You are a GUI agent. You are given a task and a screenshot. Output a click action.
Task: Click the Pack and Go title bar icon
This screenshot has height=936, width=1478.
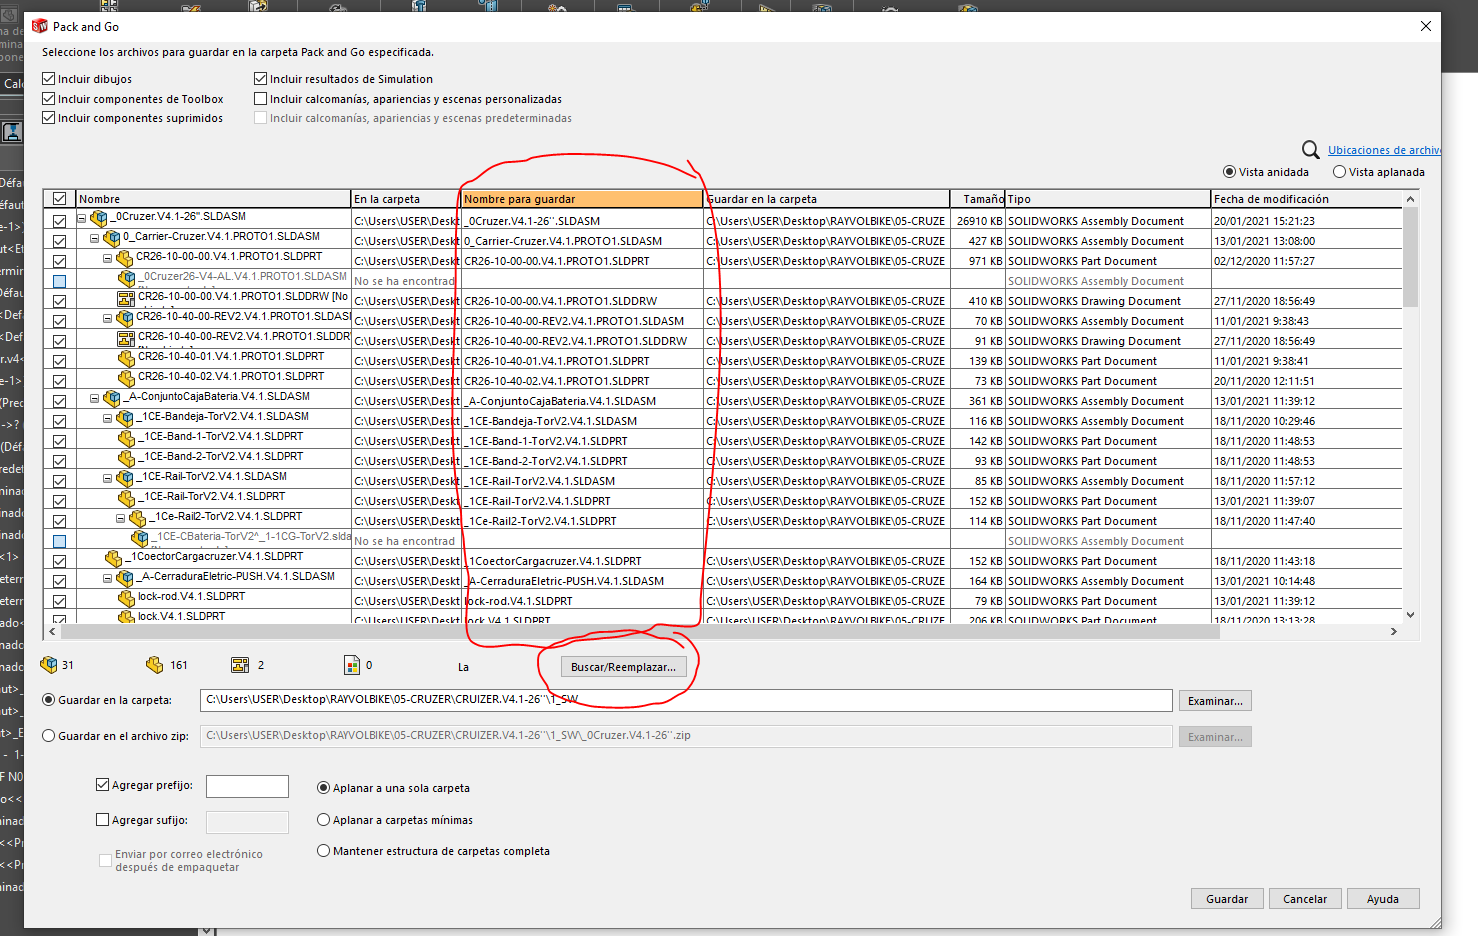coord(40,26)
